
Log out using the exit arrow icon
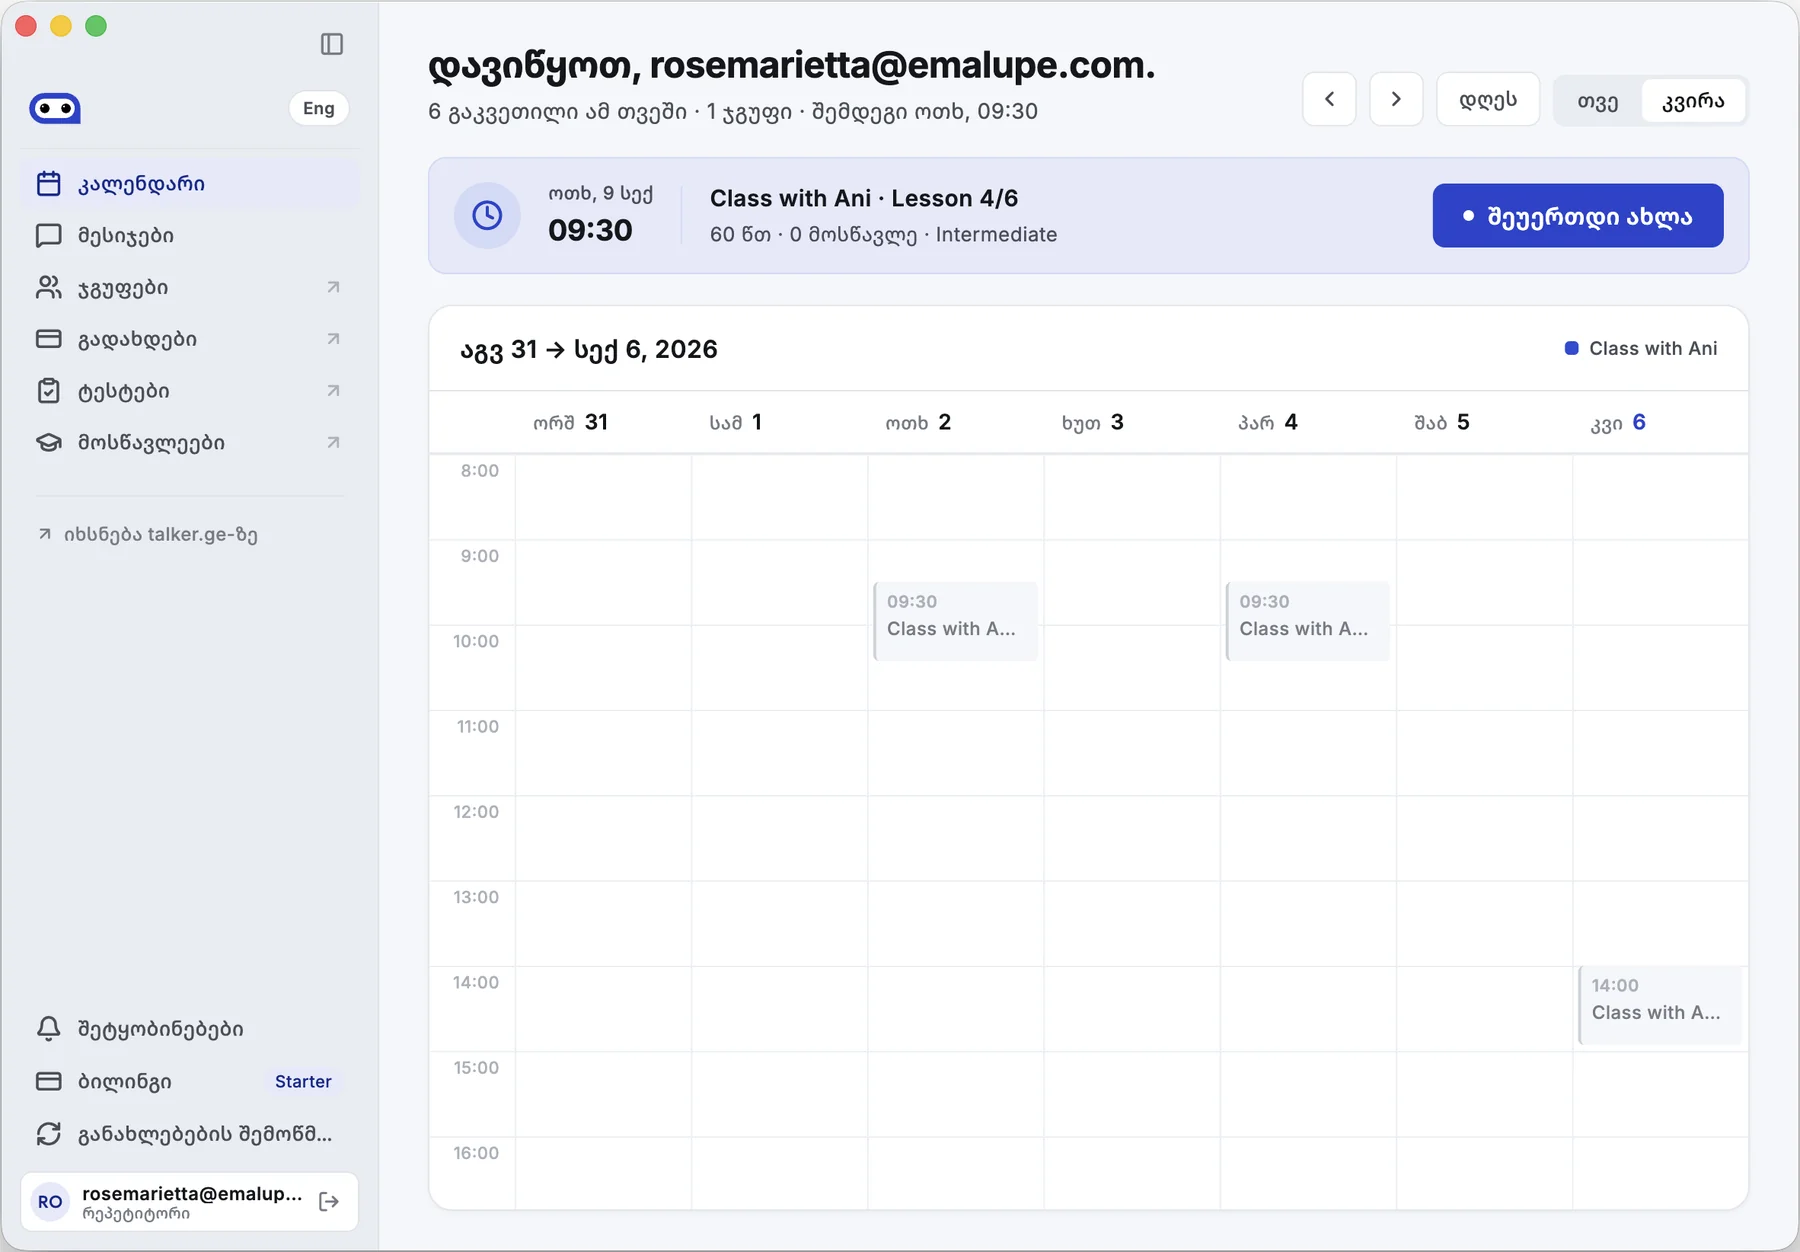tap(329, 1202)
